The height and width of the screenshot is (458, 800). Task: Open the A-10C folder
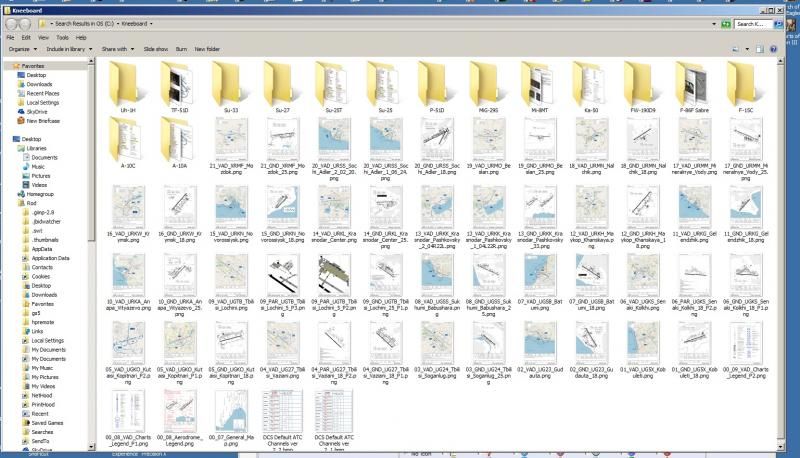tap(128, 142)
